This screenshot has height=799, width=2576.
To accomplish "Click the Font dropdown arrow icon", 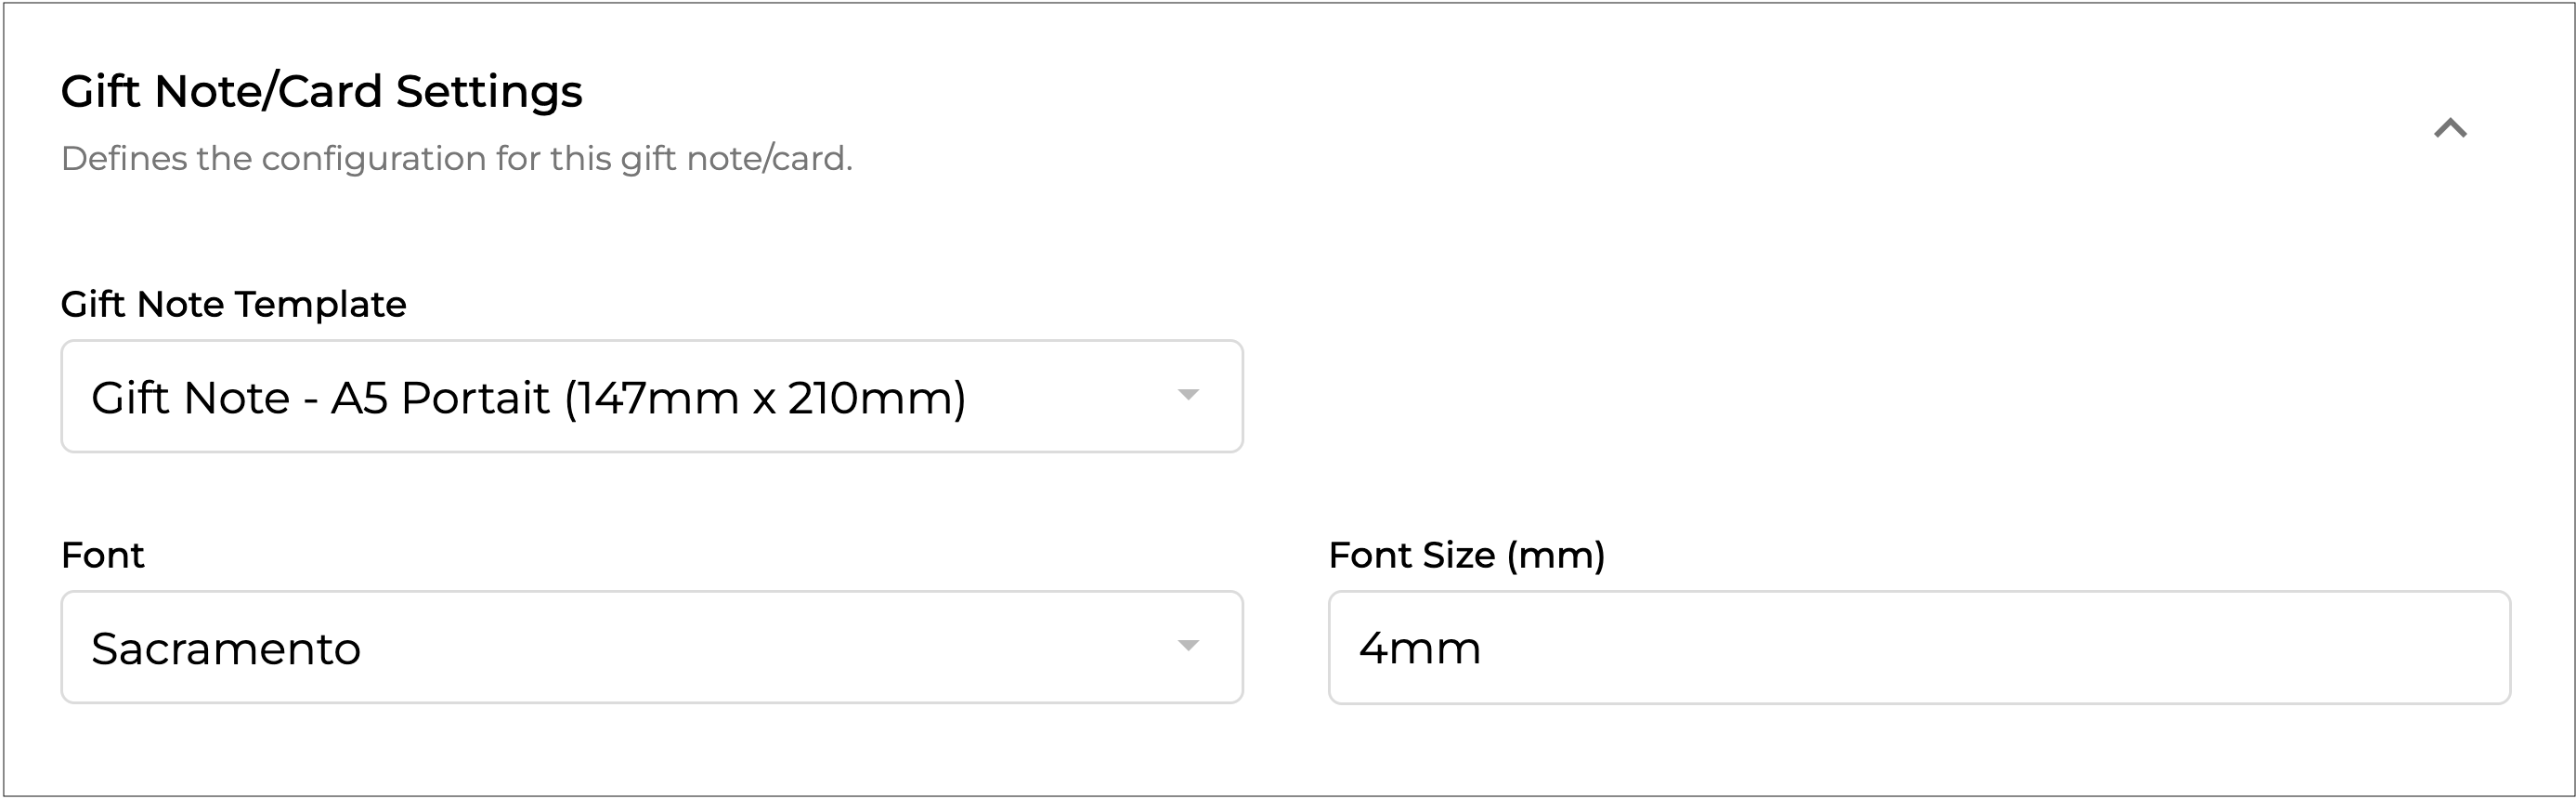I will pos(1188,646).
